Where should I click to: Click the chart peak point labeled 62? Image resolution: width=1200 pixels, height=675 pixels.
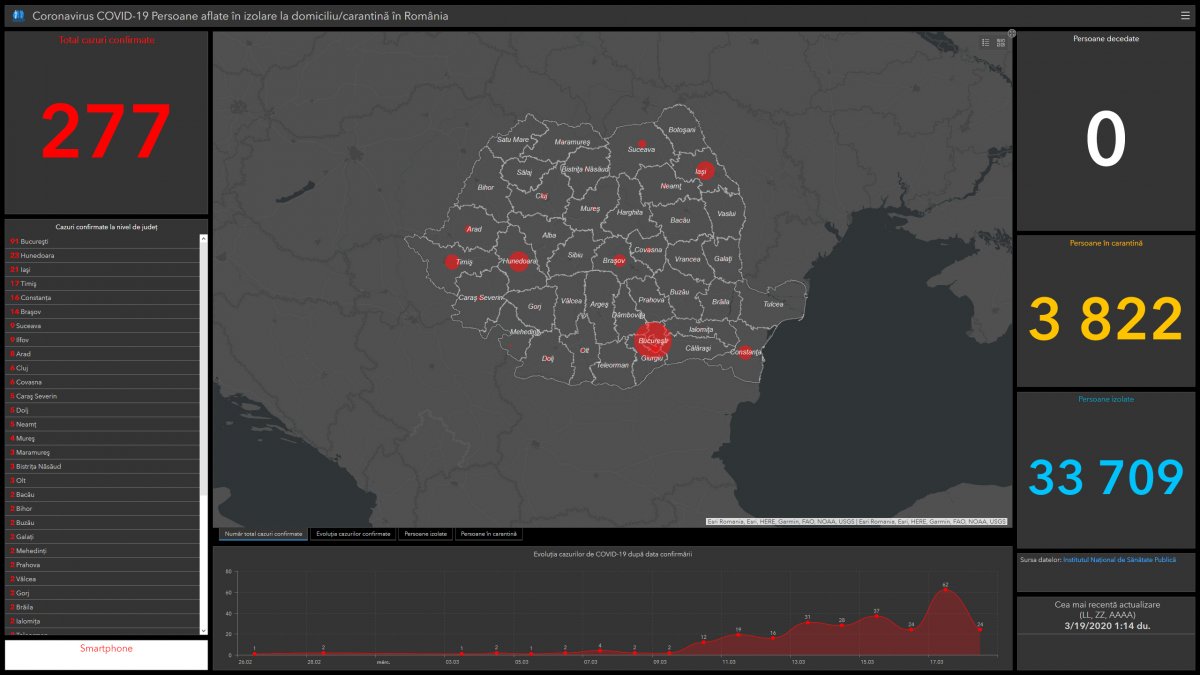coord(945,590)
